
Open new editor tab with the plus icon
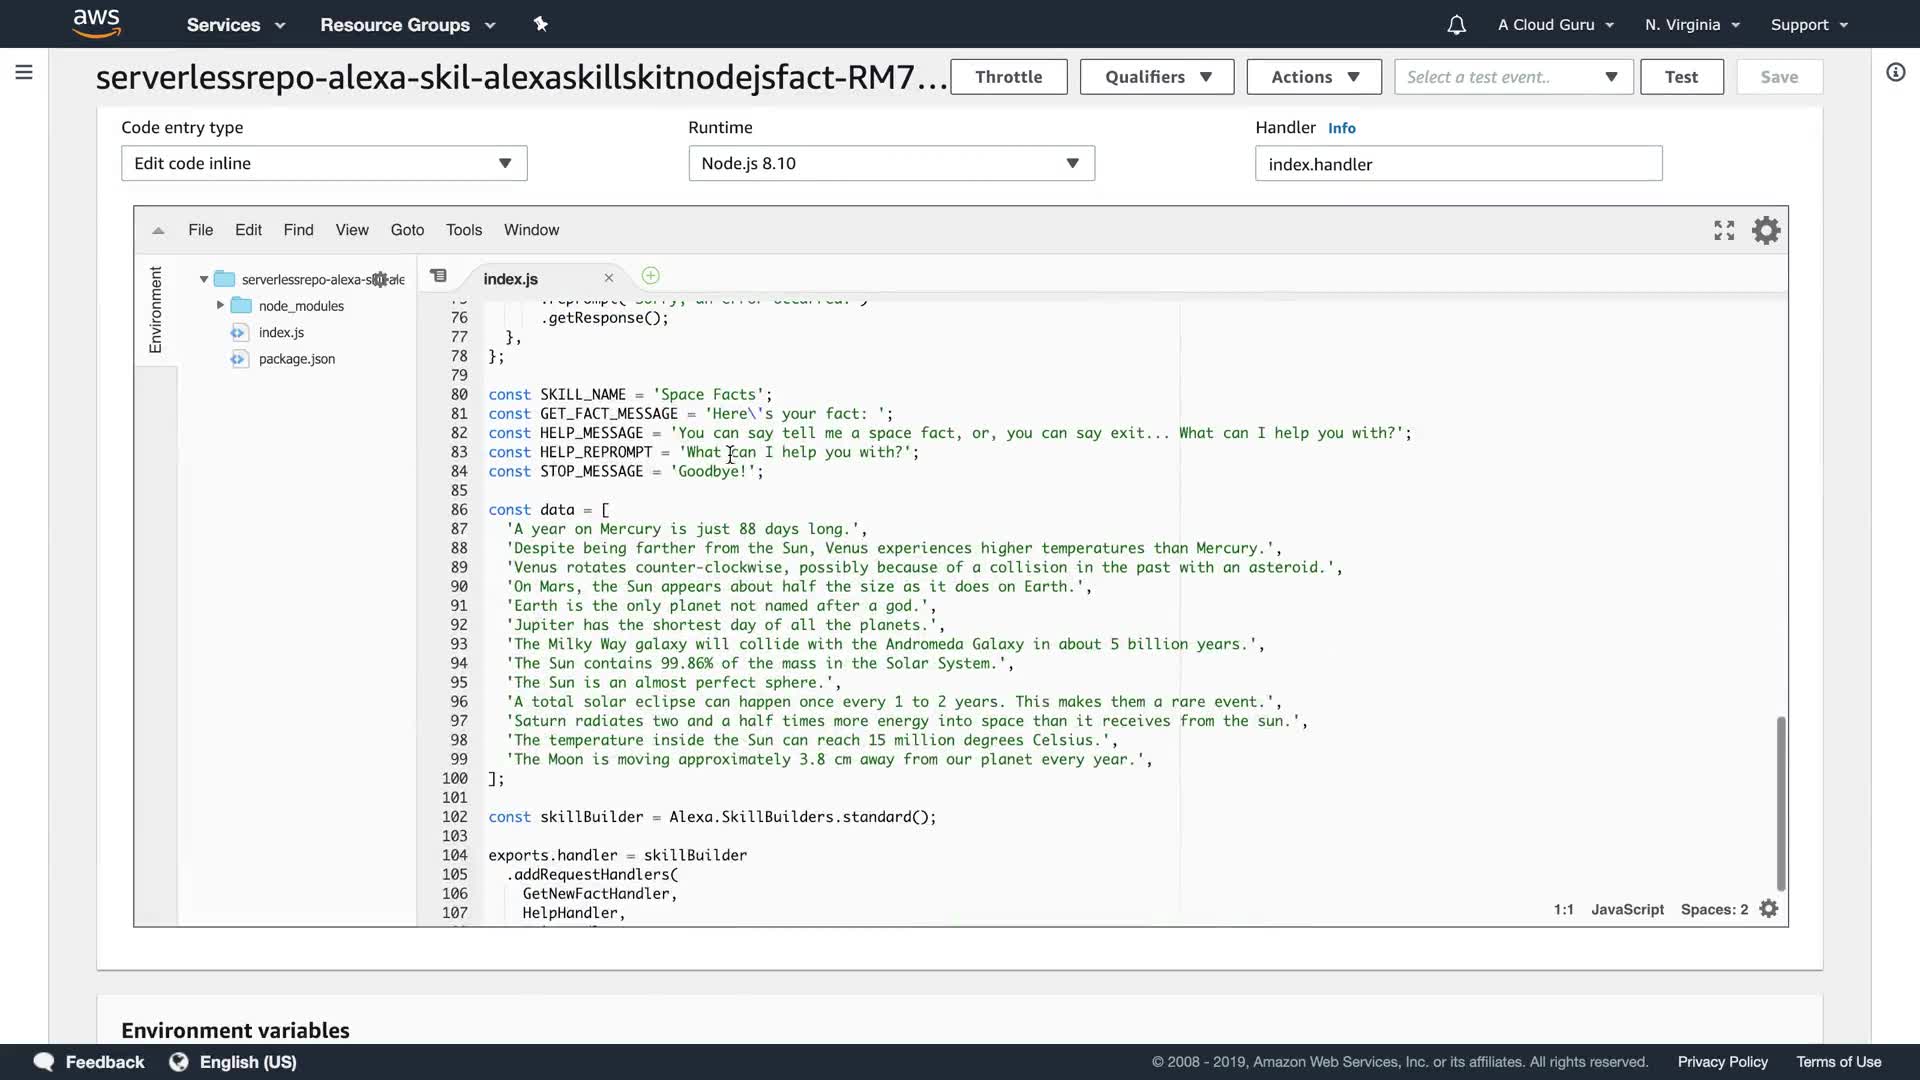(x=650, y=276)
